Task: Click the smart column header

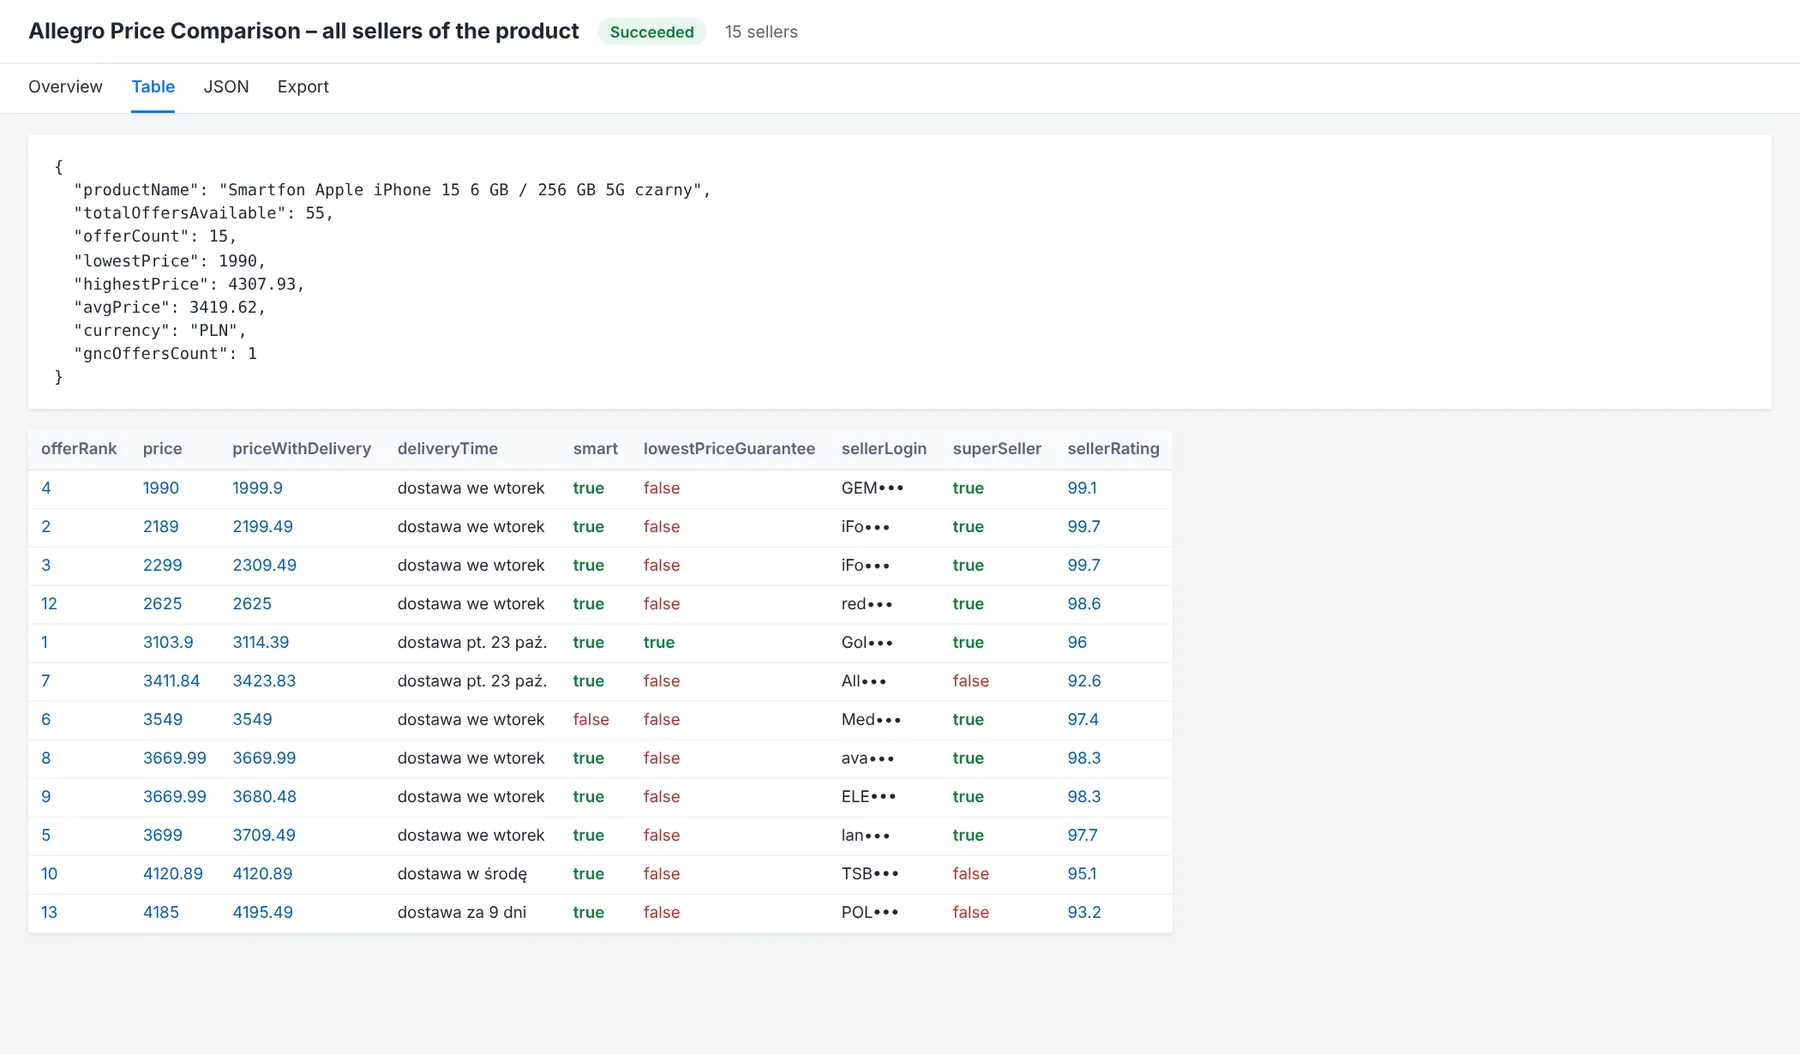Action: tap(595, 449)
